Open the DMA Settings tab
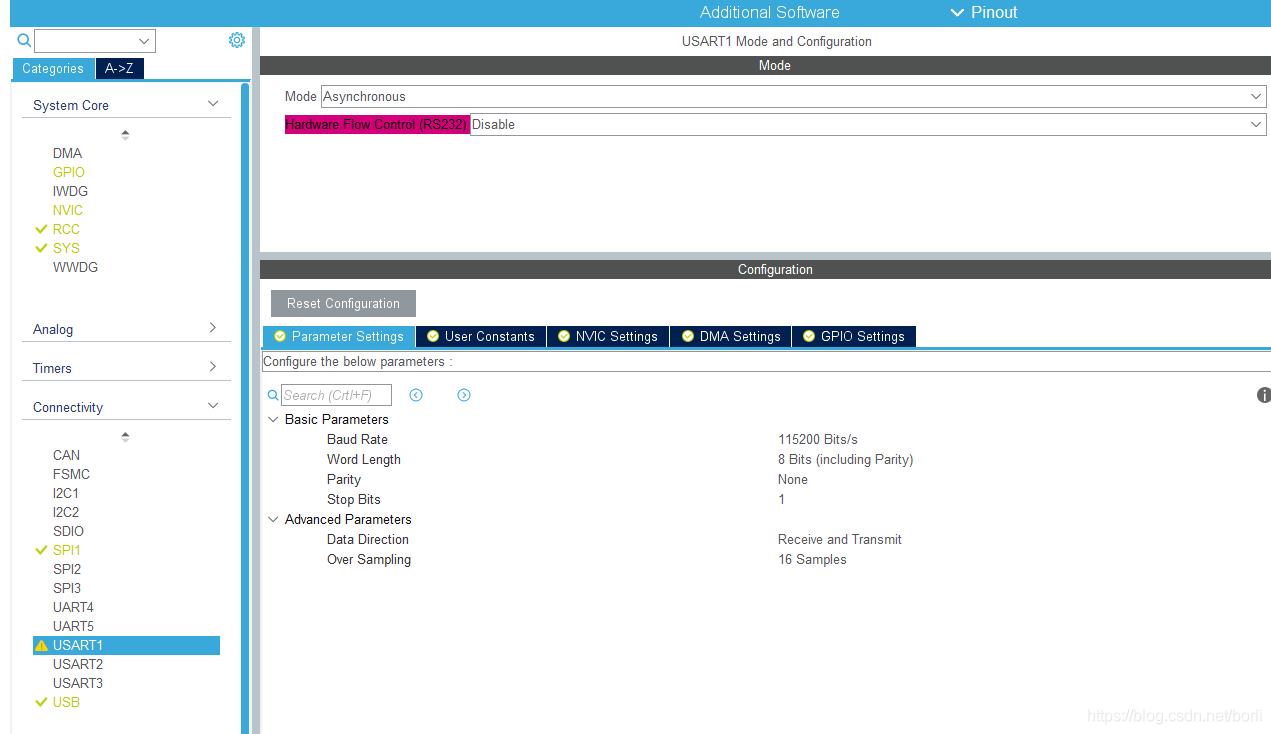The height and width of the screenshot is (734, 1271). (x=731, y=336)
